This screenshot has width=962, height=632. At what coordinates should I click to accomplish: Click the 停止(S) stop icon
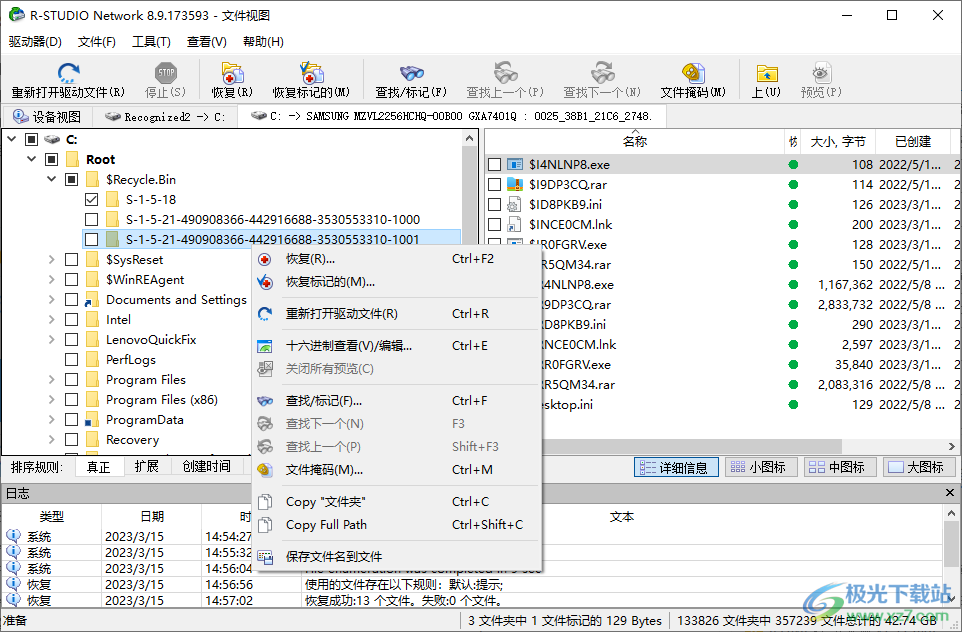pos(164,78)
